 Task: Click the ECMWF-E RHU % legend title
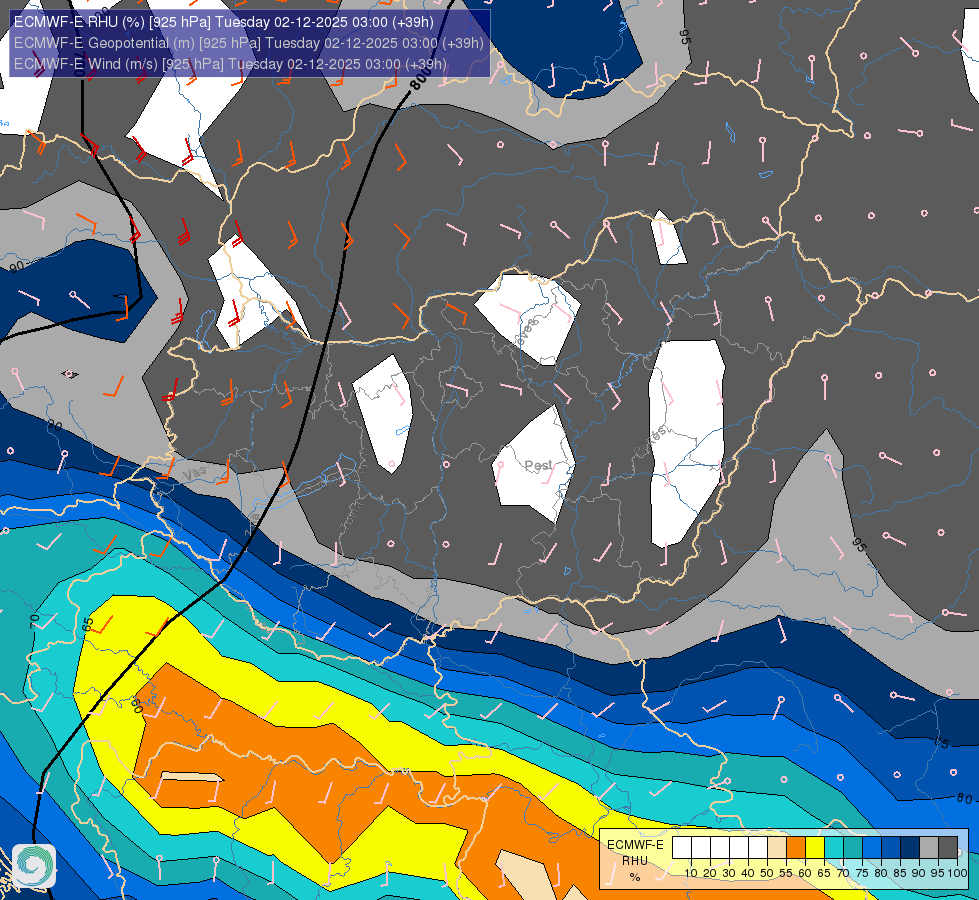635,861
